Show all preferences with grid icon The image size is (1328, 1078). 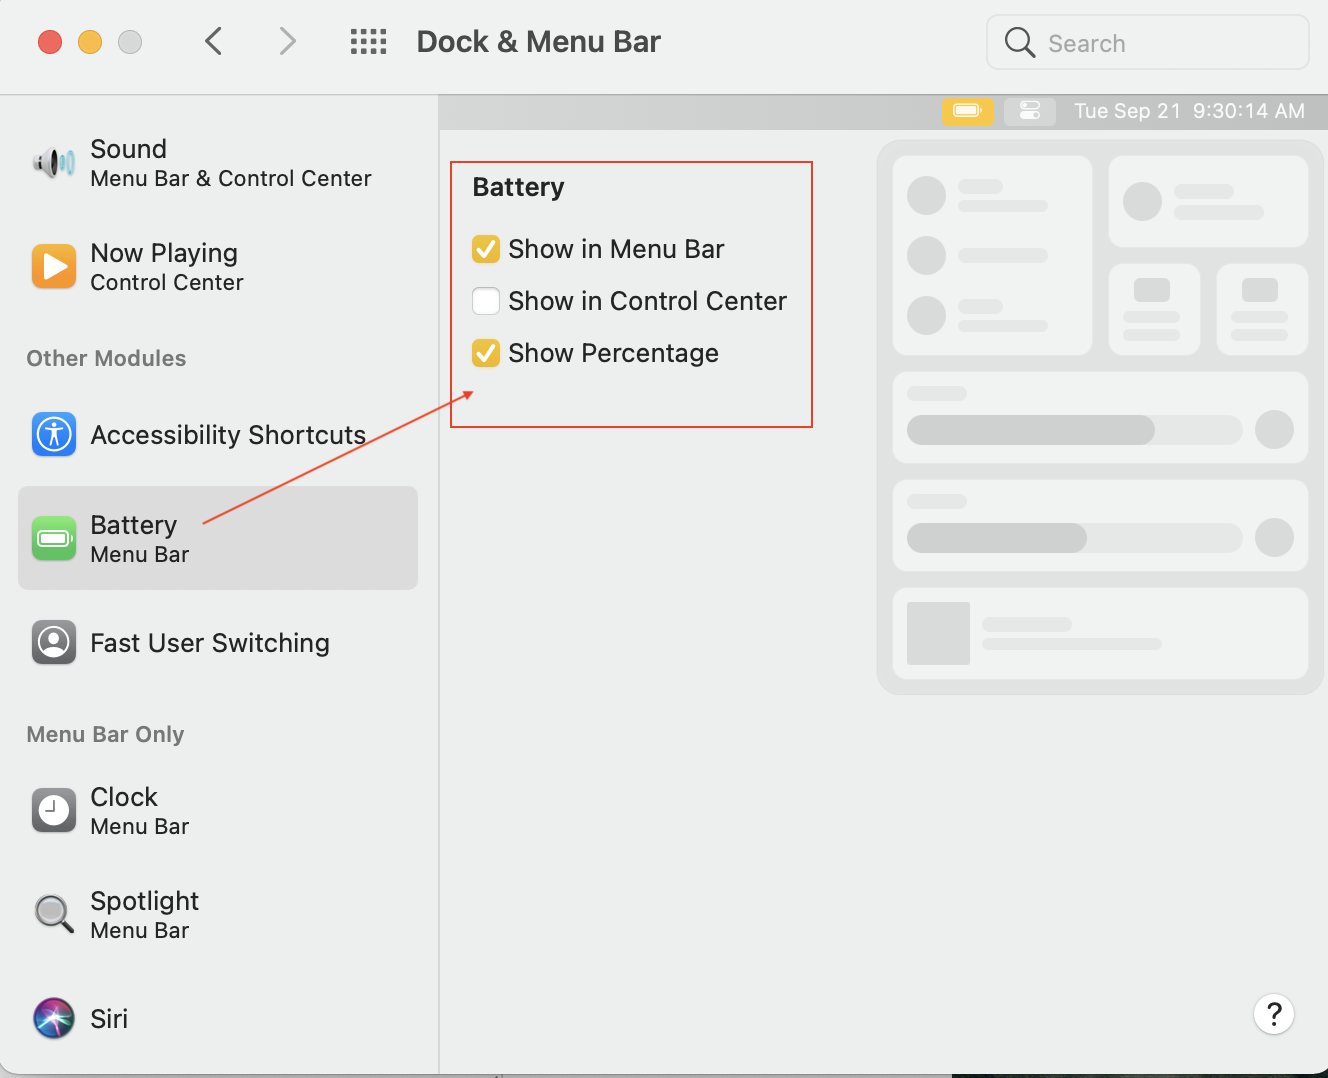[368, 42]
